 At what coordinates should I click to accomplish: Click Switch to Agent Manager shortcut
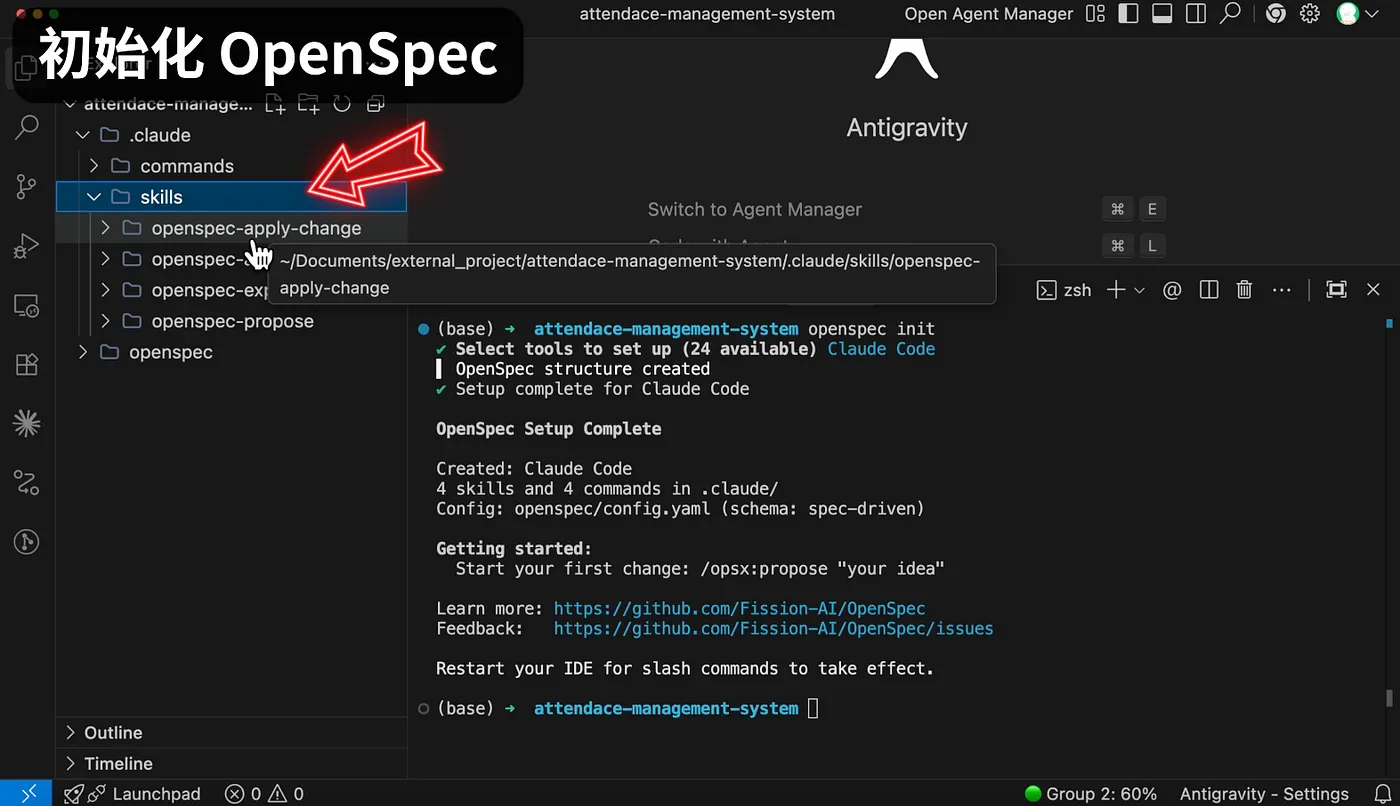pos(754,209)
